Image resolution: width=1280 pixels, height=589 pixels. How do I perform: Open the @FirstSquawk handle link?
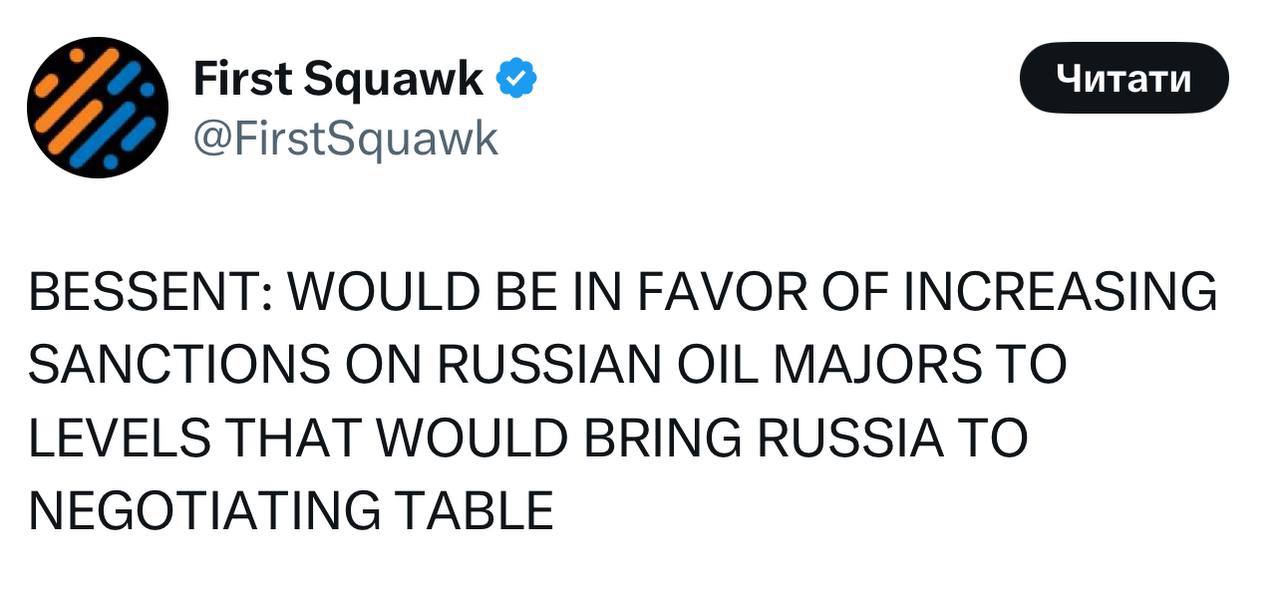point(344,140)
